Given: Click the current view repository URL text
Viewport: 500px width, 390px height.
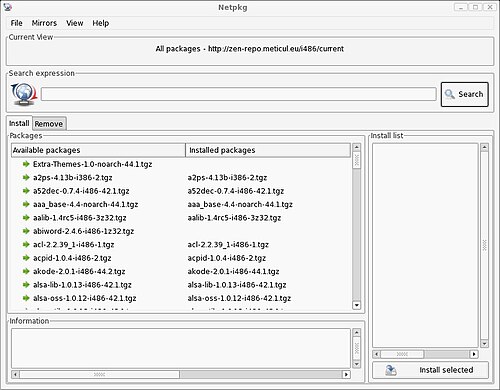Looking at the screenshot, I should (276, 49).
